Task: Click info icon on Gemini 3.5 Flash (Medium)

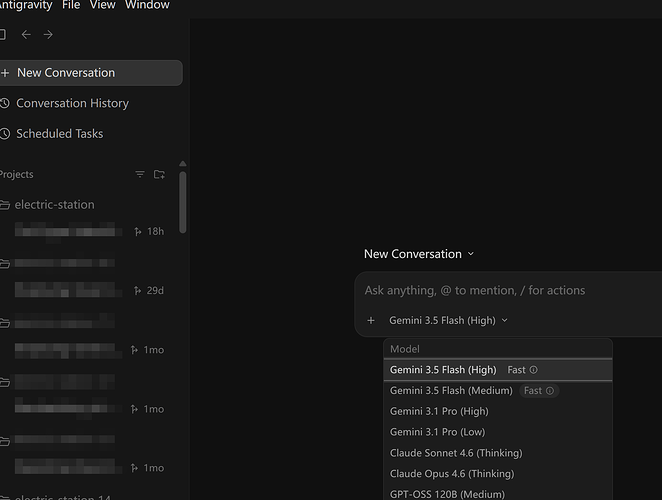Action: point(550,391)
